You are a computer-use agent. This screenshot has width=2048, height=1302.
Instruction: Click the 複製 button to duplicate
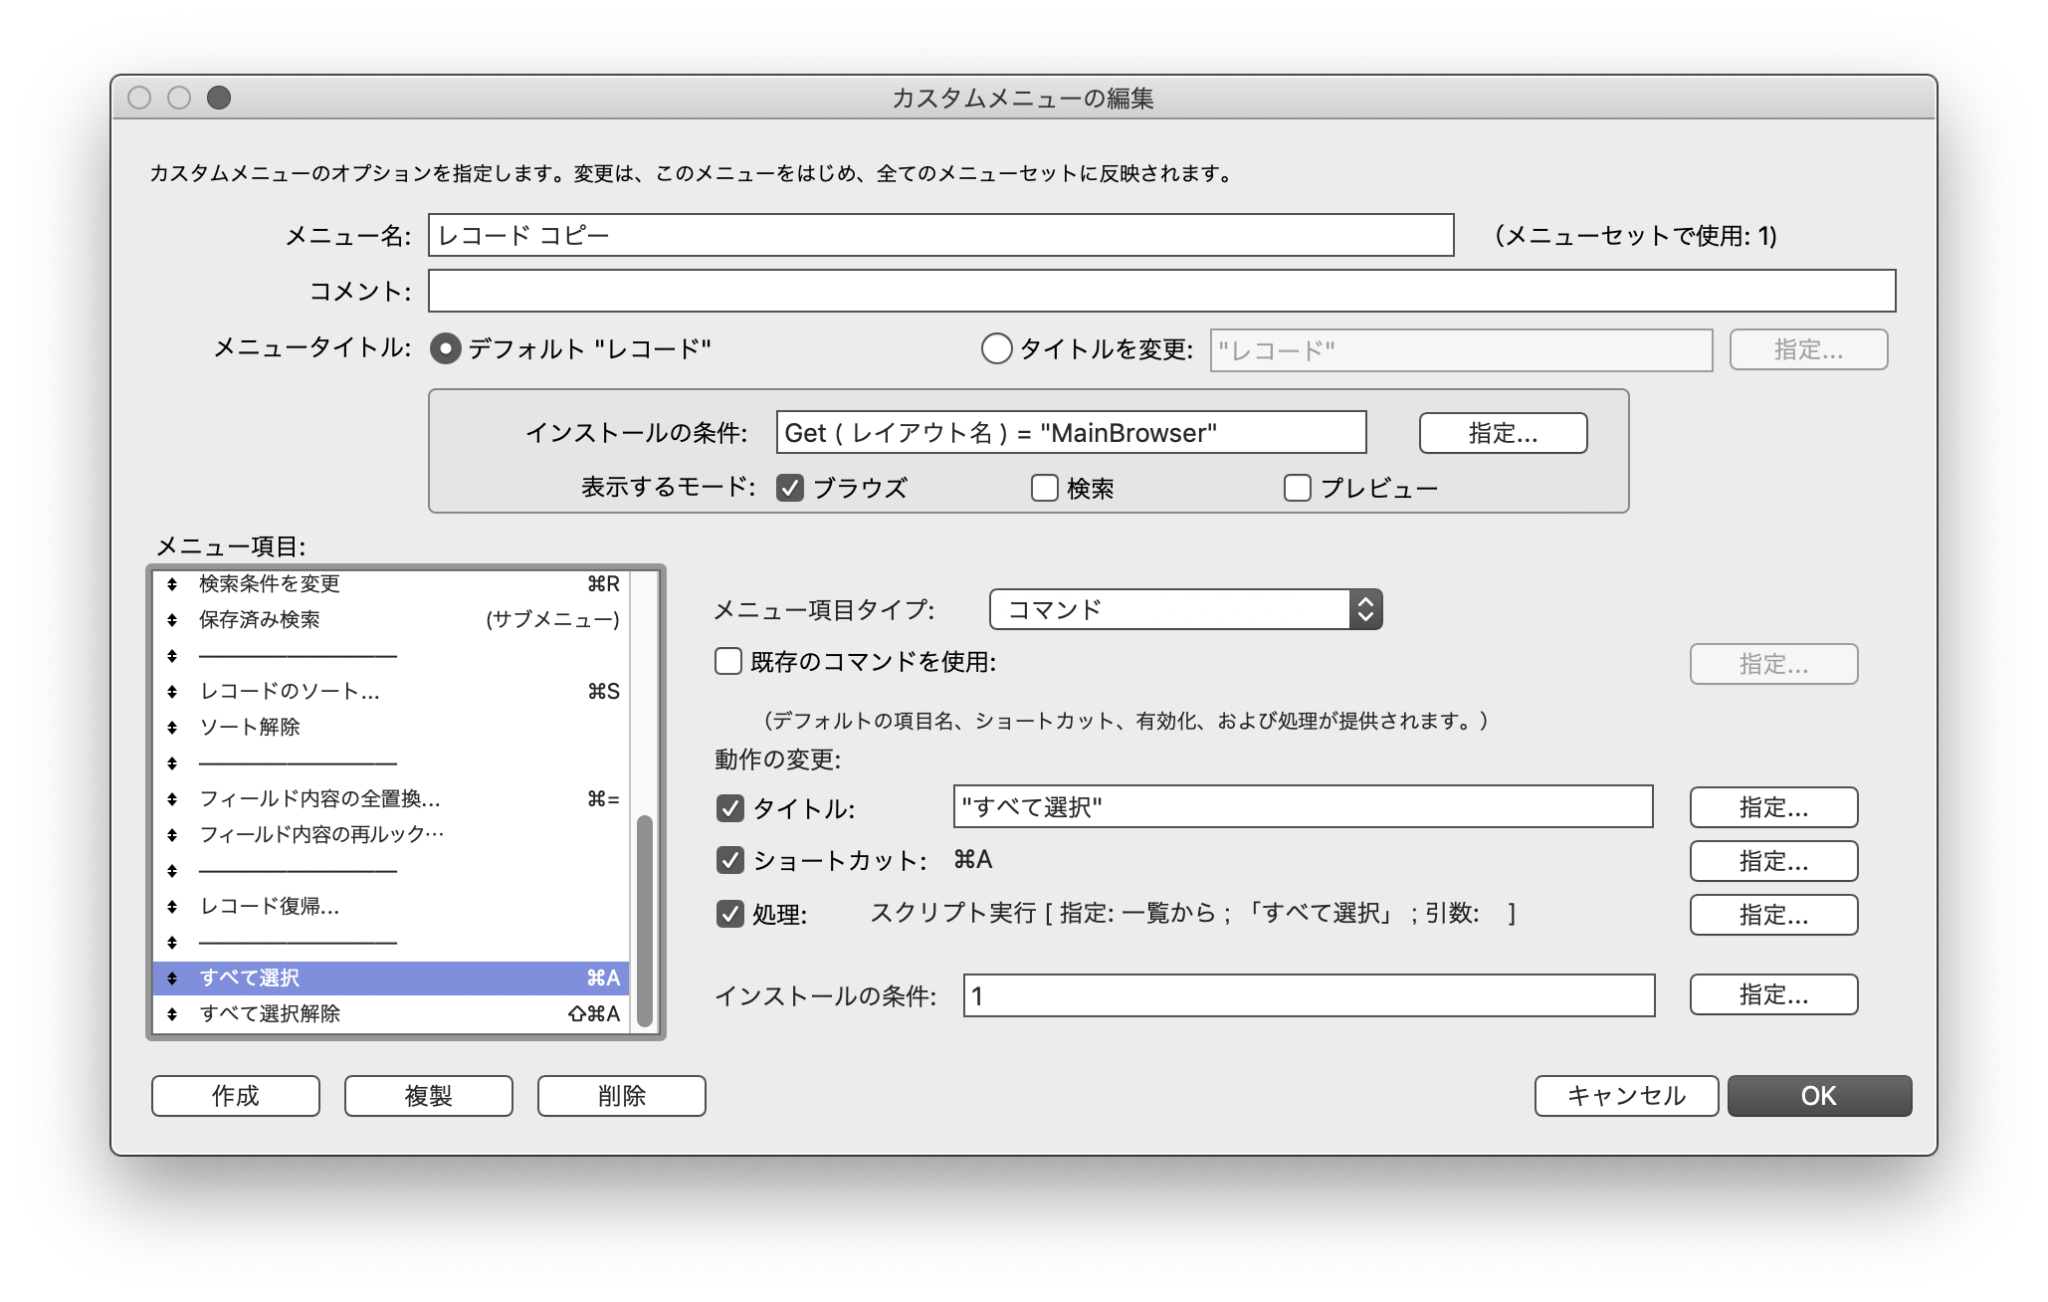point(428,1095)
